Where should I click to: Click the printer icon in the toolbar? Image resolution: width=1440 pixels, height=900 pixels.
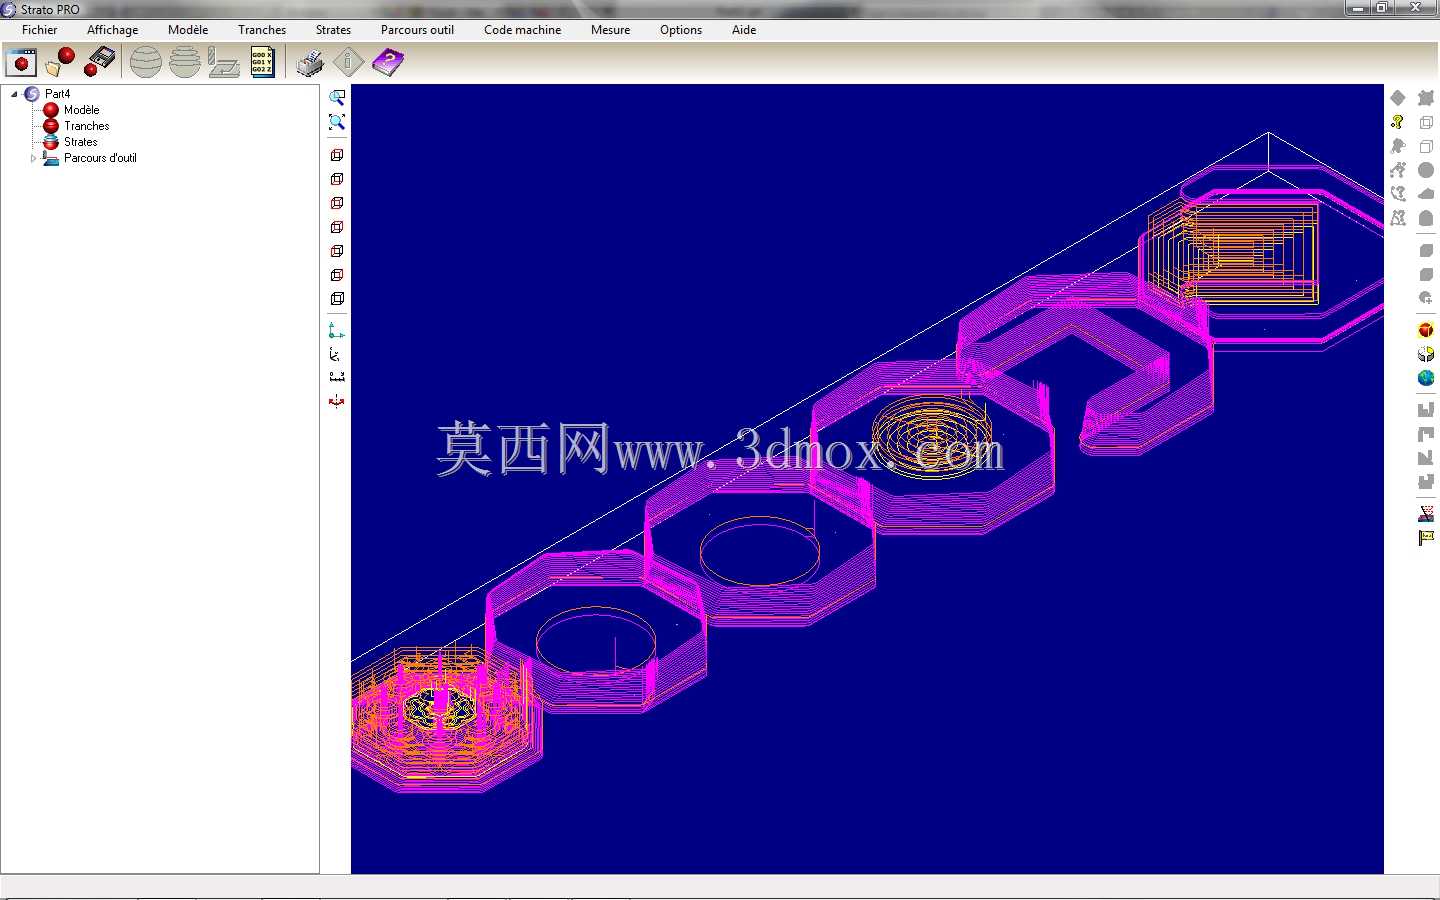pos(310,62)
